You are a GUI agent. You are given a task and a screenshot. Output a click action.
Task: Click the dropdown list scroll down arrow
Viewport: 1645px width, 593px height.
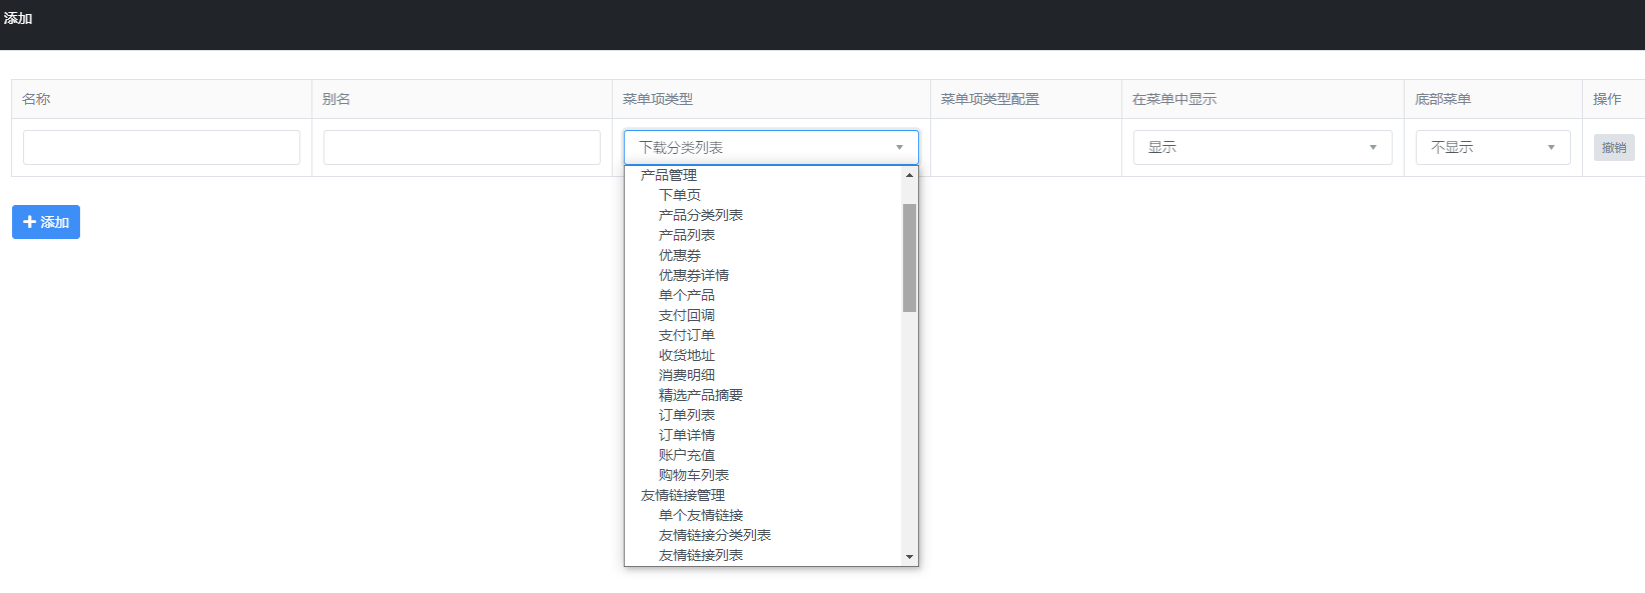tap(909, 557)
